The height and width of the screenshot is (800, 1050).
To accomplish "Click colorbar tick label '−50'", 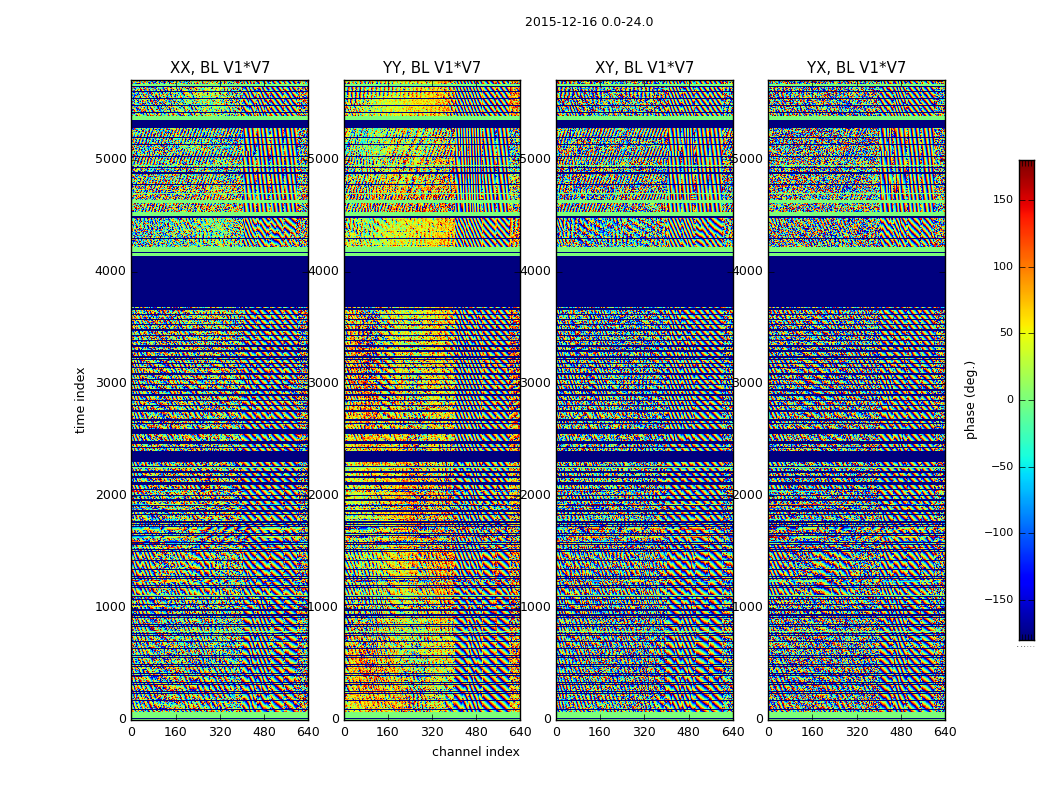I will (x=1002, y=466).
